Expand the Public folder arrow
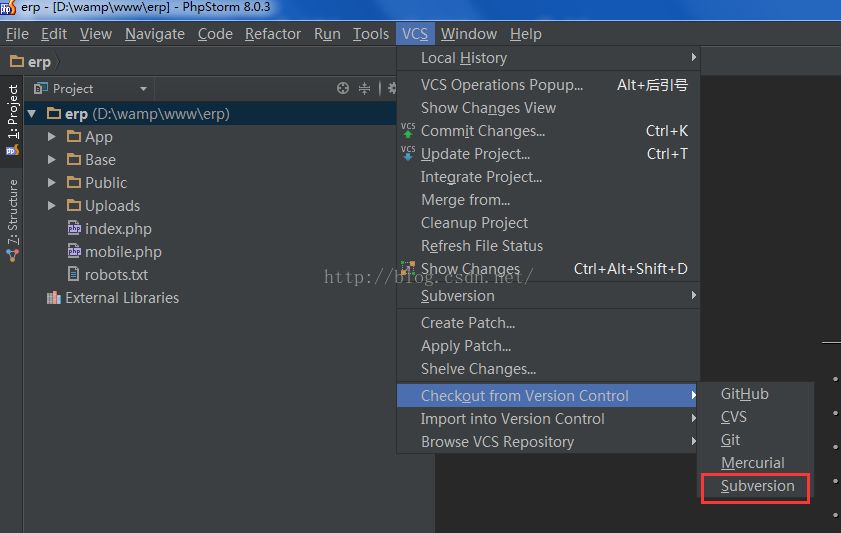841x533 pixels. point(52,183)
